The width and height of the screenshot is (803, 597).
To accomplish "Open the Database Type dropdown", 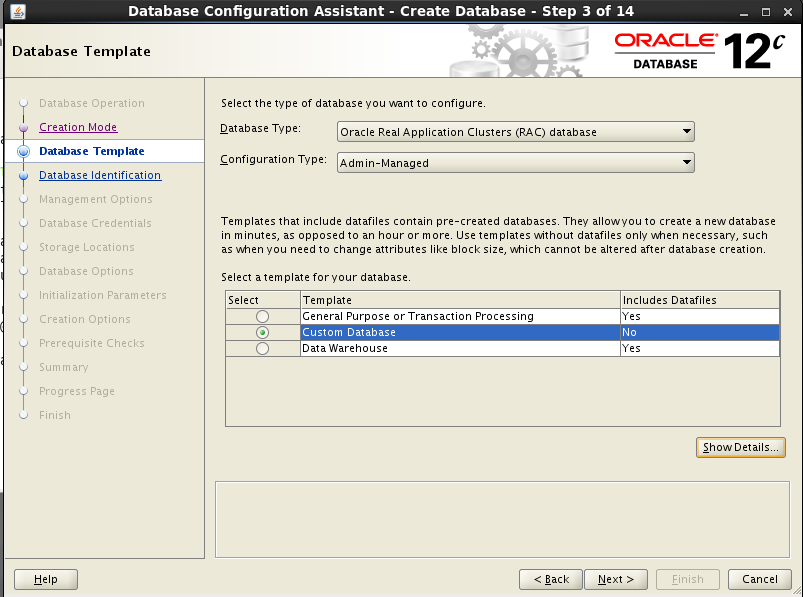I will 516,132.
